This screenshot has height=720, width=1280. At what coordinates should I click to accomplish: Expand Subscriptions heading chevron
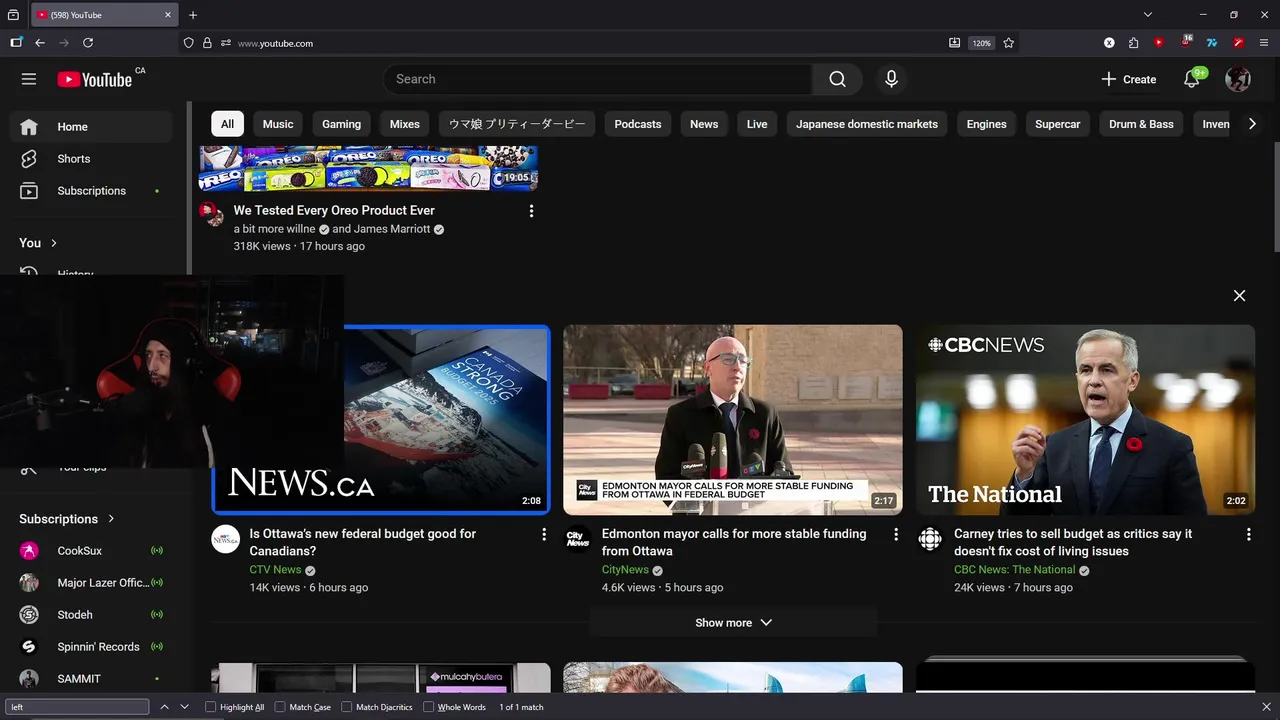(x=111, y=519)
